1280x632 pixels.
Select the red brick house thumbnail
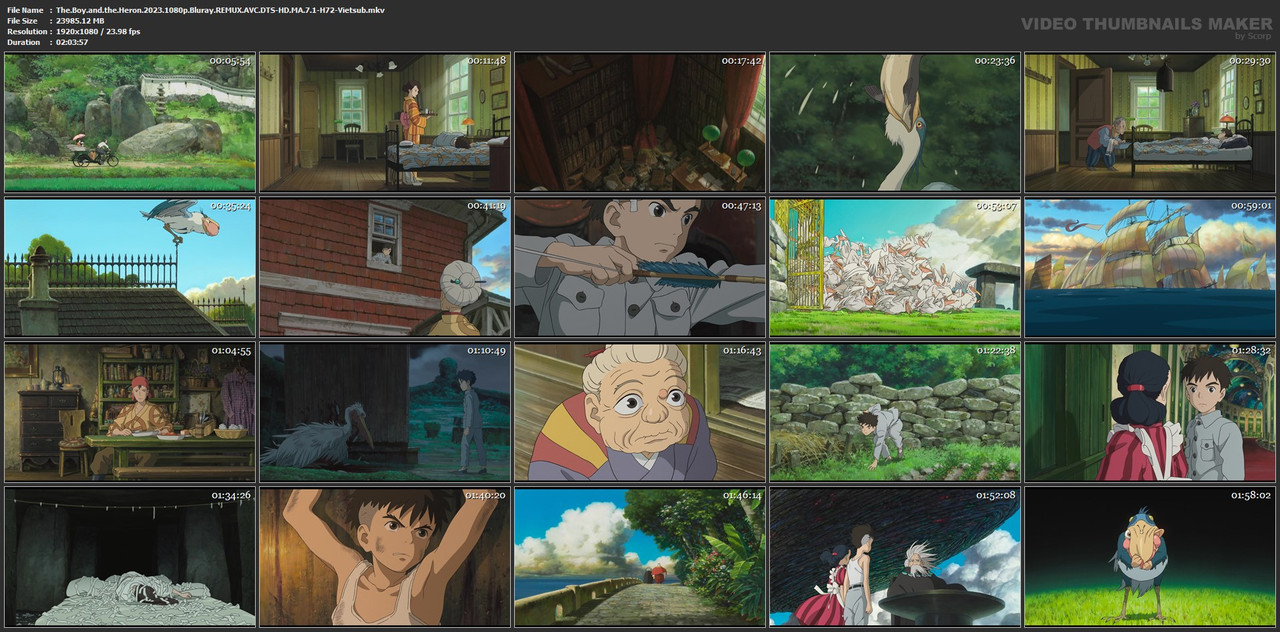(x=385, y=267)
